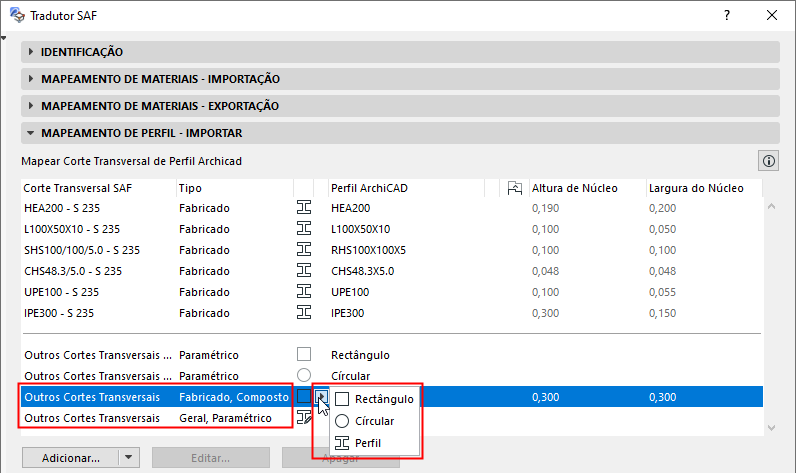Click the profile-edit icon in the Geral, Paramétrico row
Viewport: 796px width, 473px height.
tap(304, 418)
